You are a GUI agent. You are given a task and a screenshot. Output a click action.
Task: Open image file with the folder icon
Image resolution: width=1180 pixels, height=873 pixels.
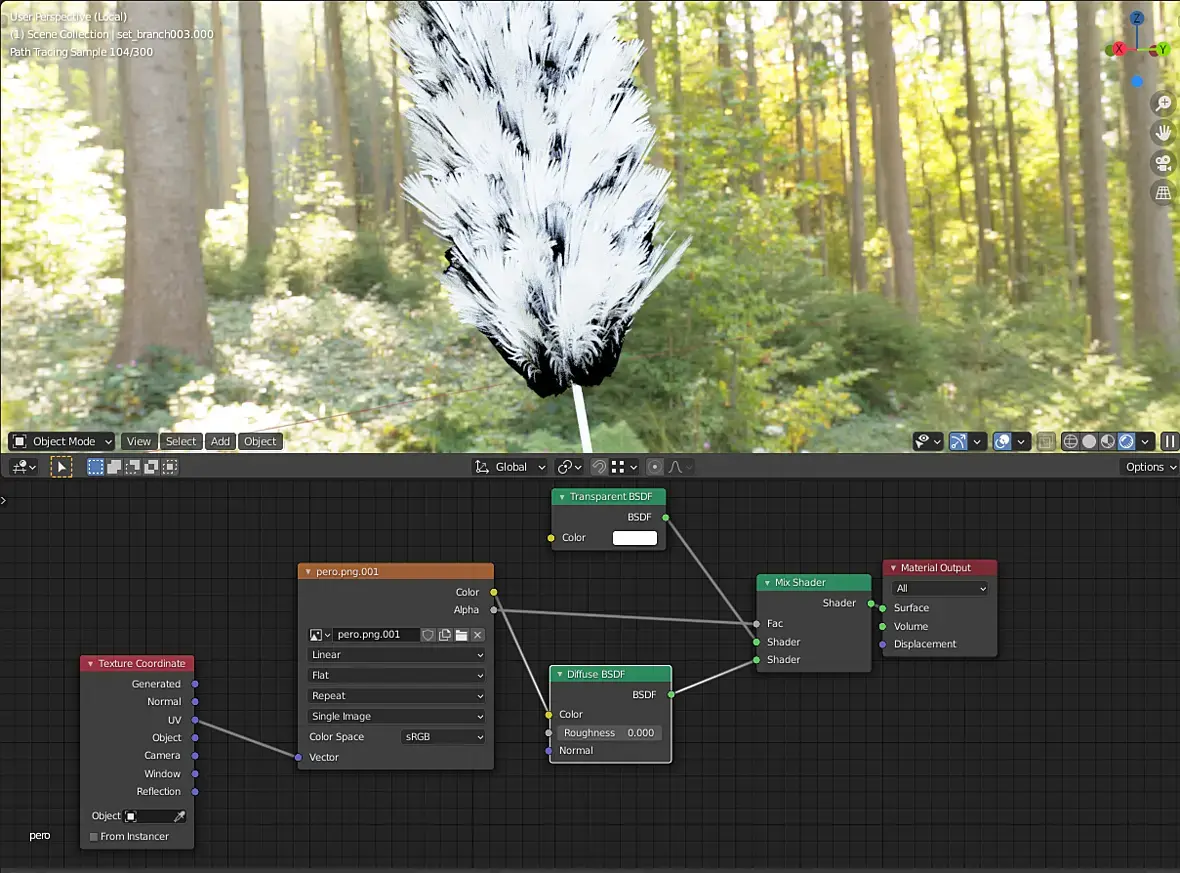click(x=461, y=635)
